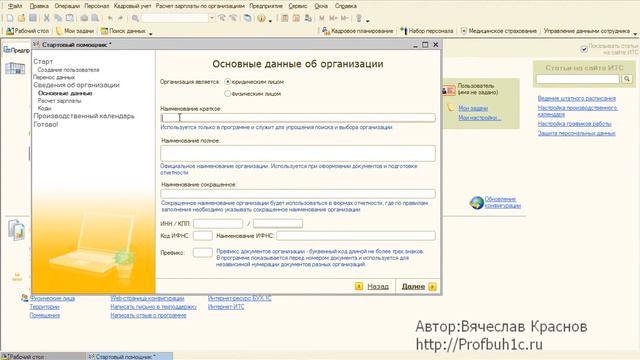Click the M+ memory toolbar button
This screenshot has height=360, width=640.
click(333, 18)
